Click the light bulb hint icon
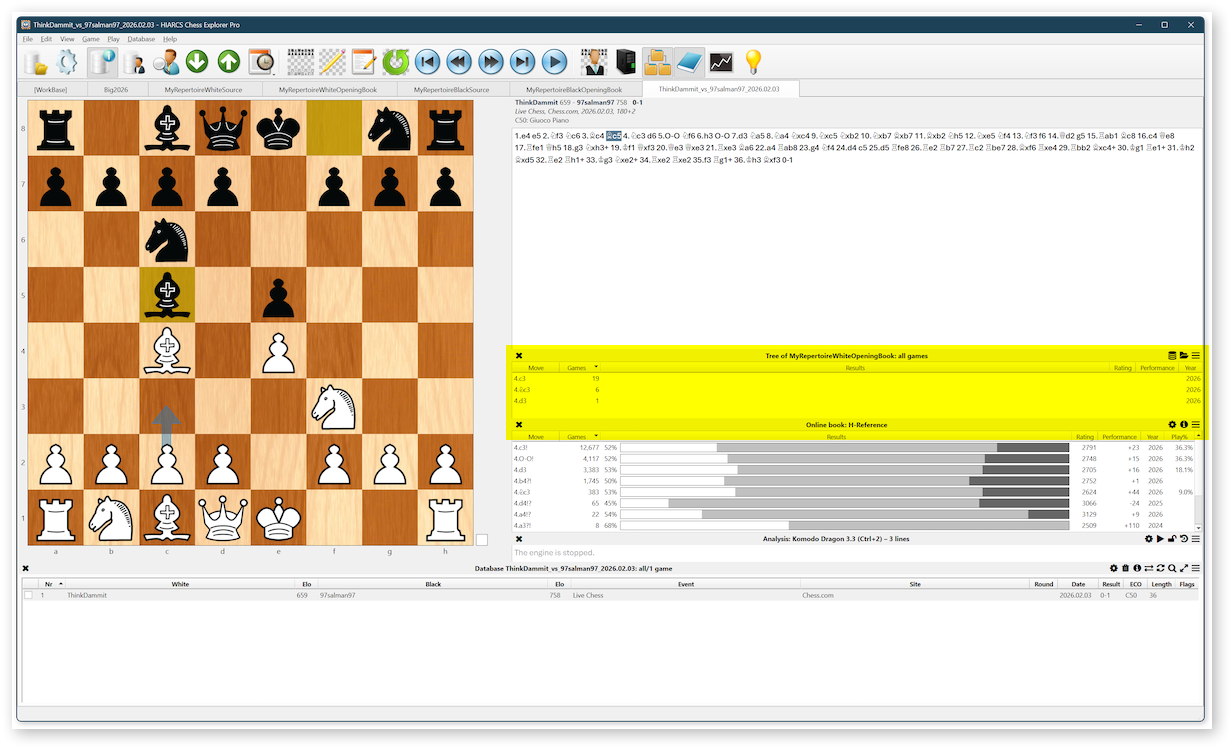The height and width of the screenshot is (749, 1232). coord(752,62)
